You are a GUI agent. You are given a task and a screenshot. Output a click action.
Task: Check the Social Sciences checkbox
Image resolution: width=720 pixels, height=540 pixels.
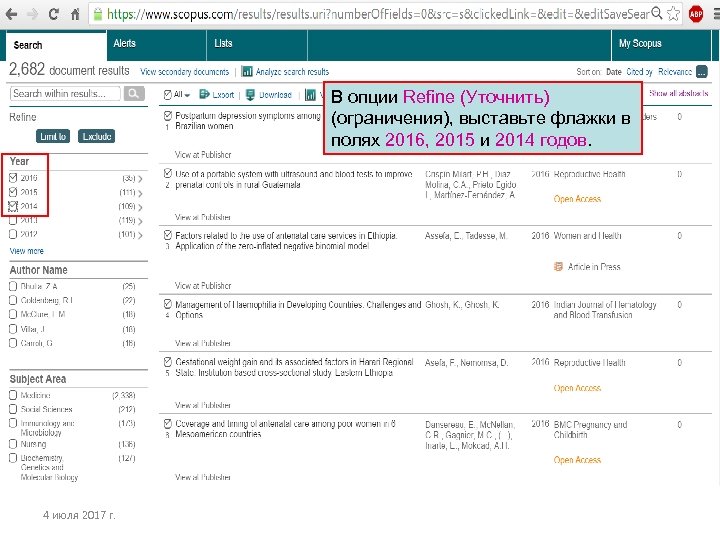13,409
